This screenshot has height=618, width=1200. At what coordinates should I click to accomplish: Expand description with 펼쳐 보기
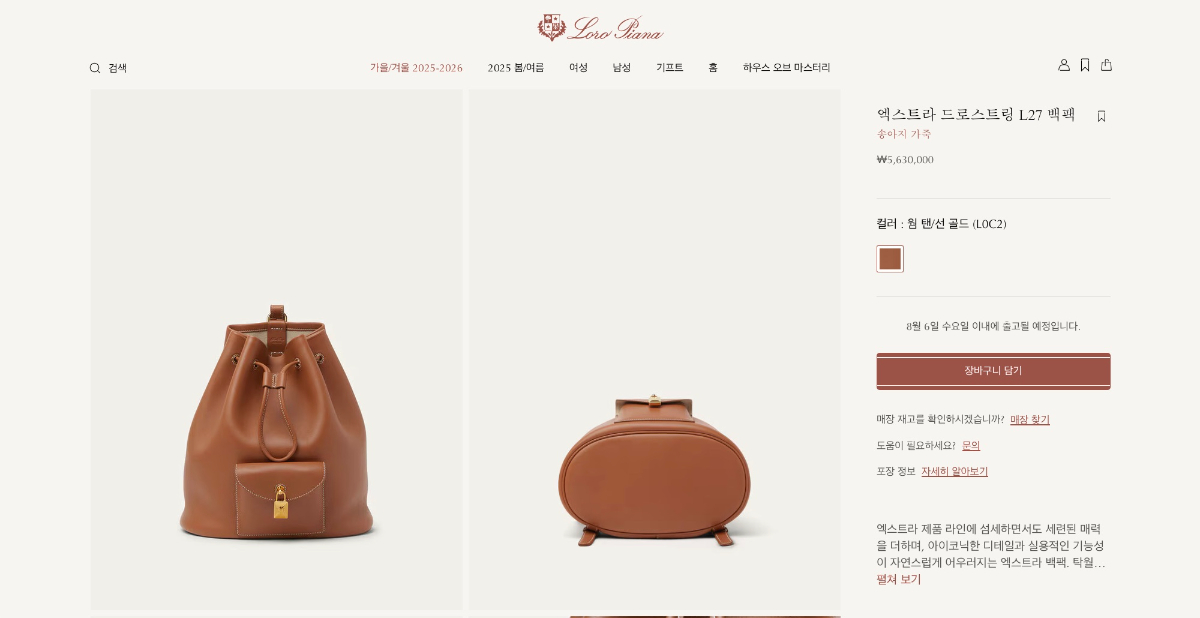click(x=899, y=580)
